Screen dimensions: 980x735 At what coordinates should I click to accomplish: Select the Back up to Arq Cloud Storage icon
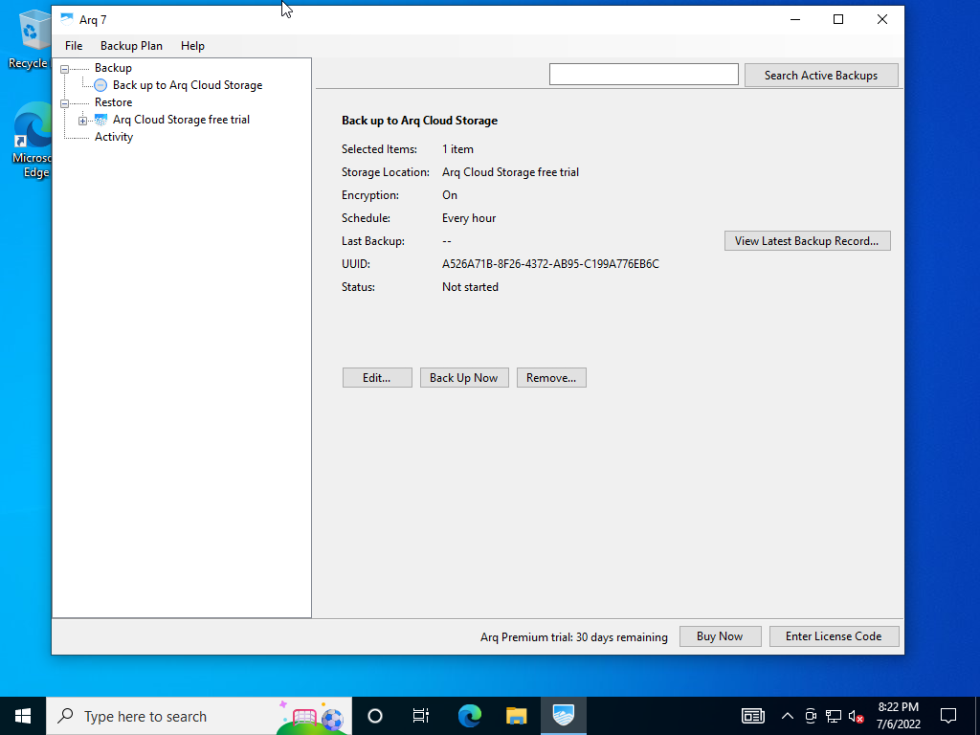(x=100, y=85)
